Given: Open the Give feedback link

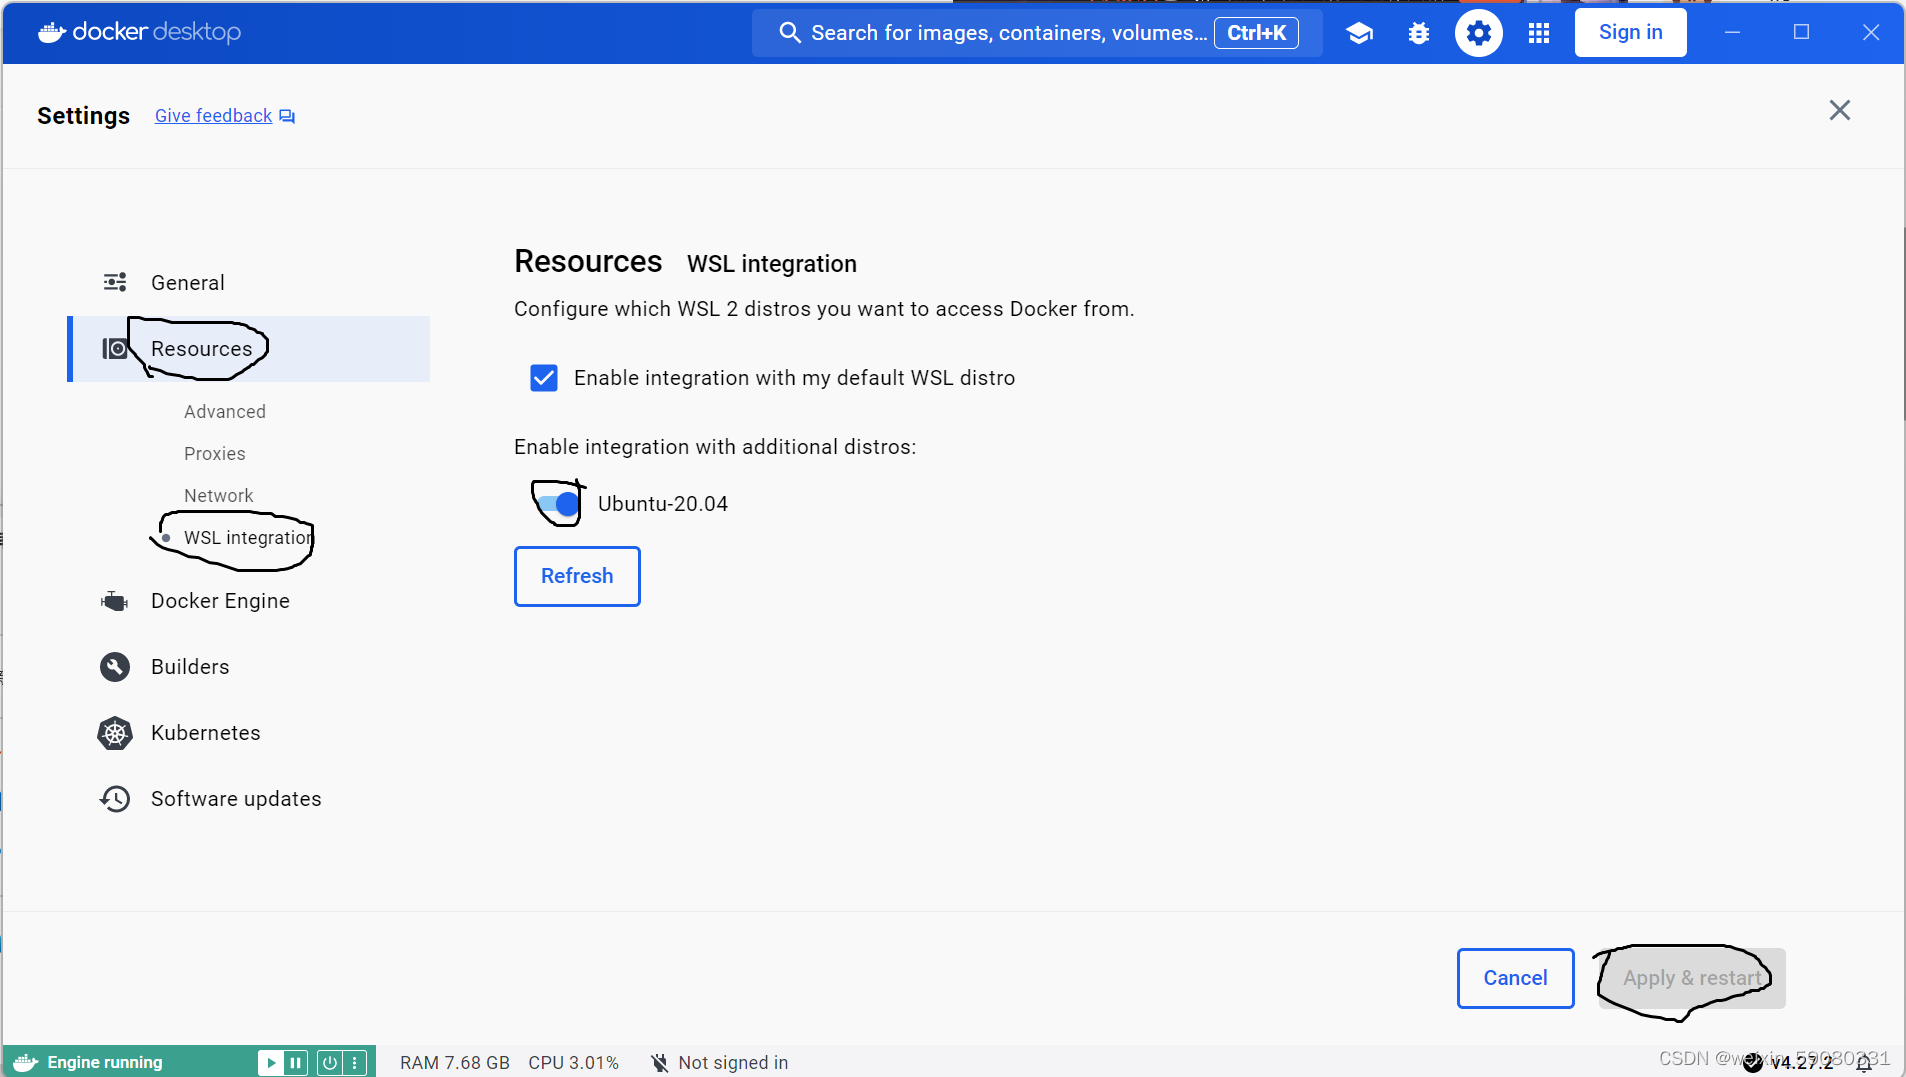Looking at the screenshot, I should (212, 115).
